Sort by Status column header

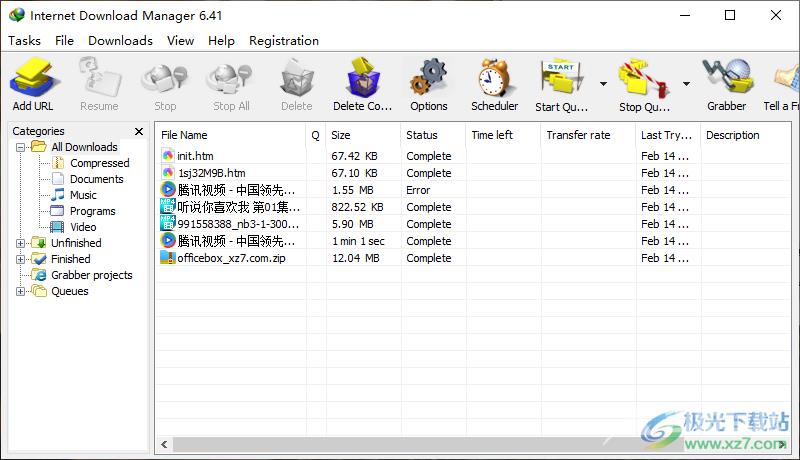(433, 135)
